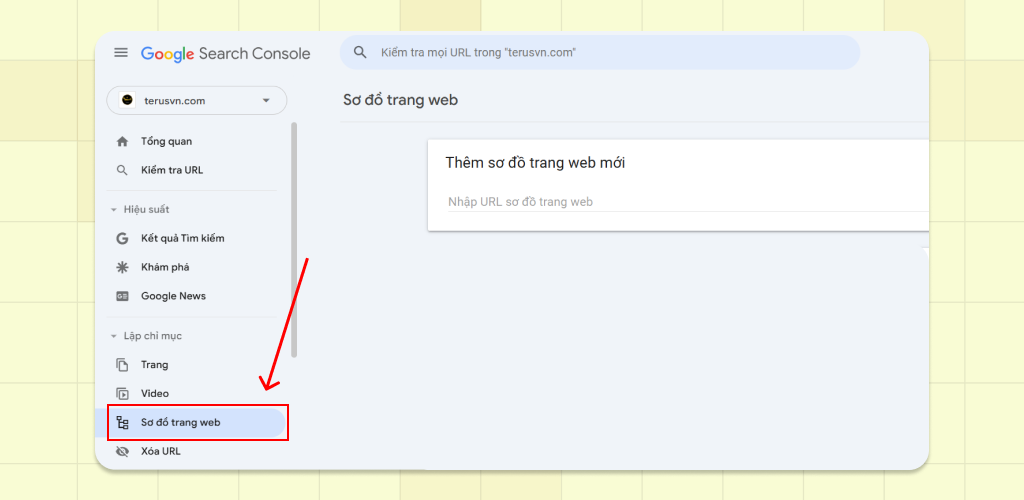
Task: Click the Tổng quan home icon
Action: [121, 142]
